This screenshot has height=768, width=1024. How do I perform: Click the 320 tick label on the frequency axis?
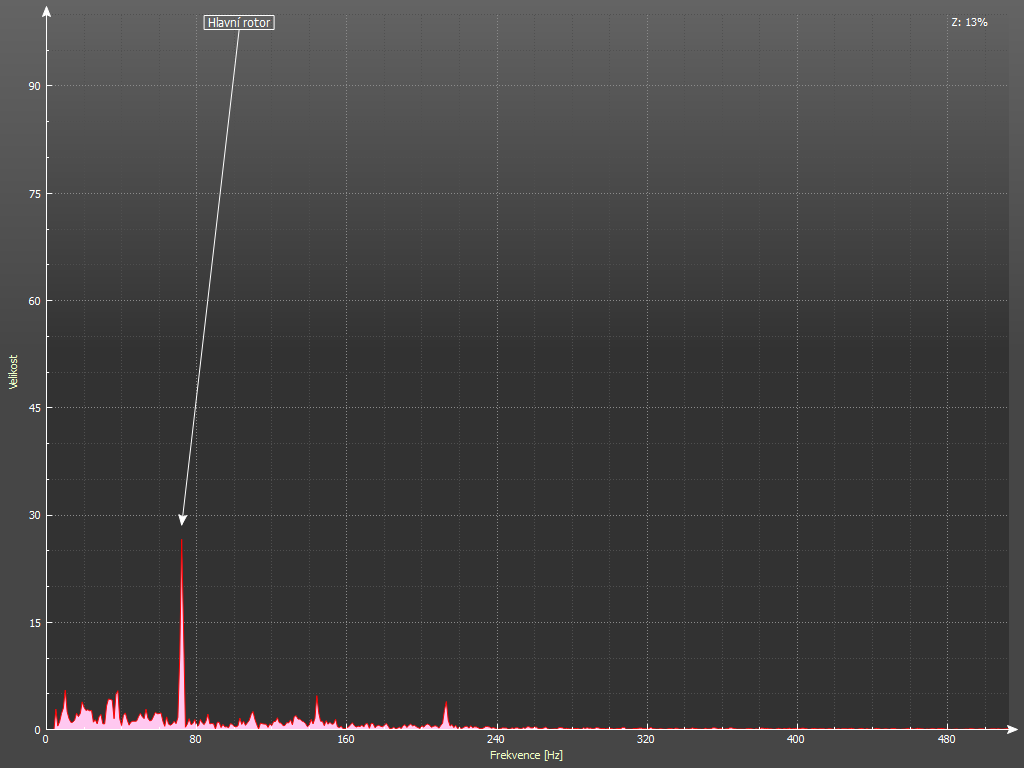click(x=646, y=740)
